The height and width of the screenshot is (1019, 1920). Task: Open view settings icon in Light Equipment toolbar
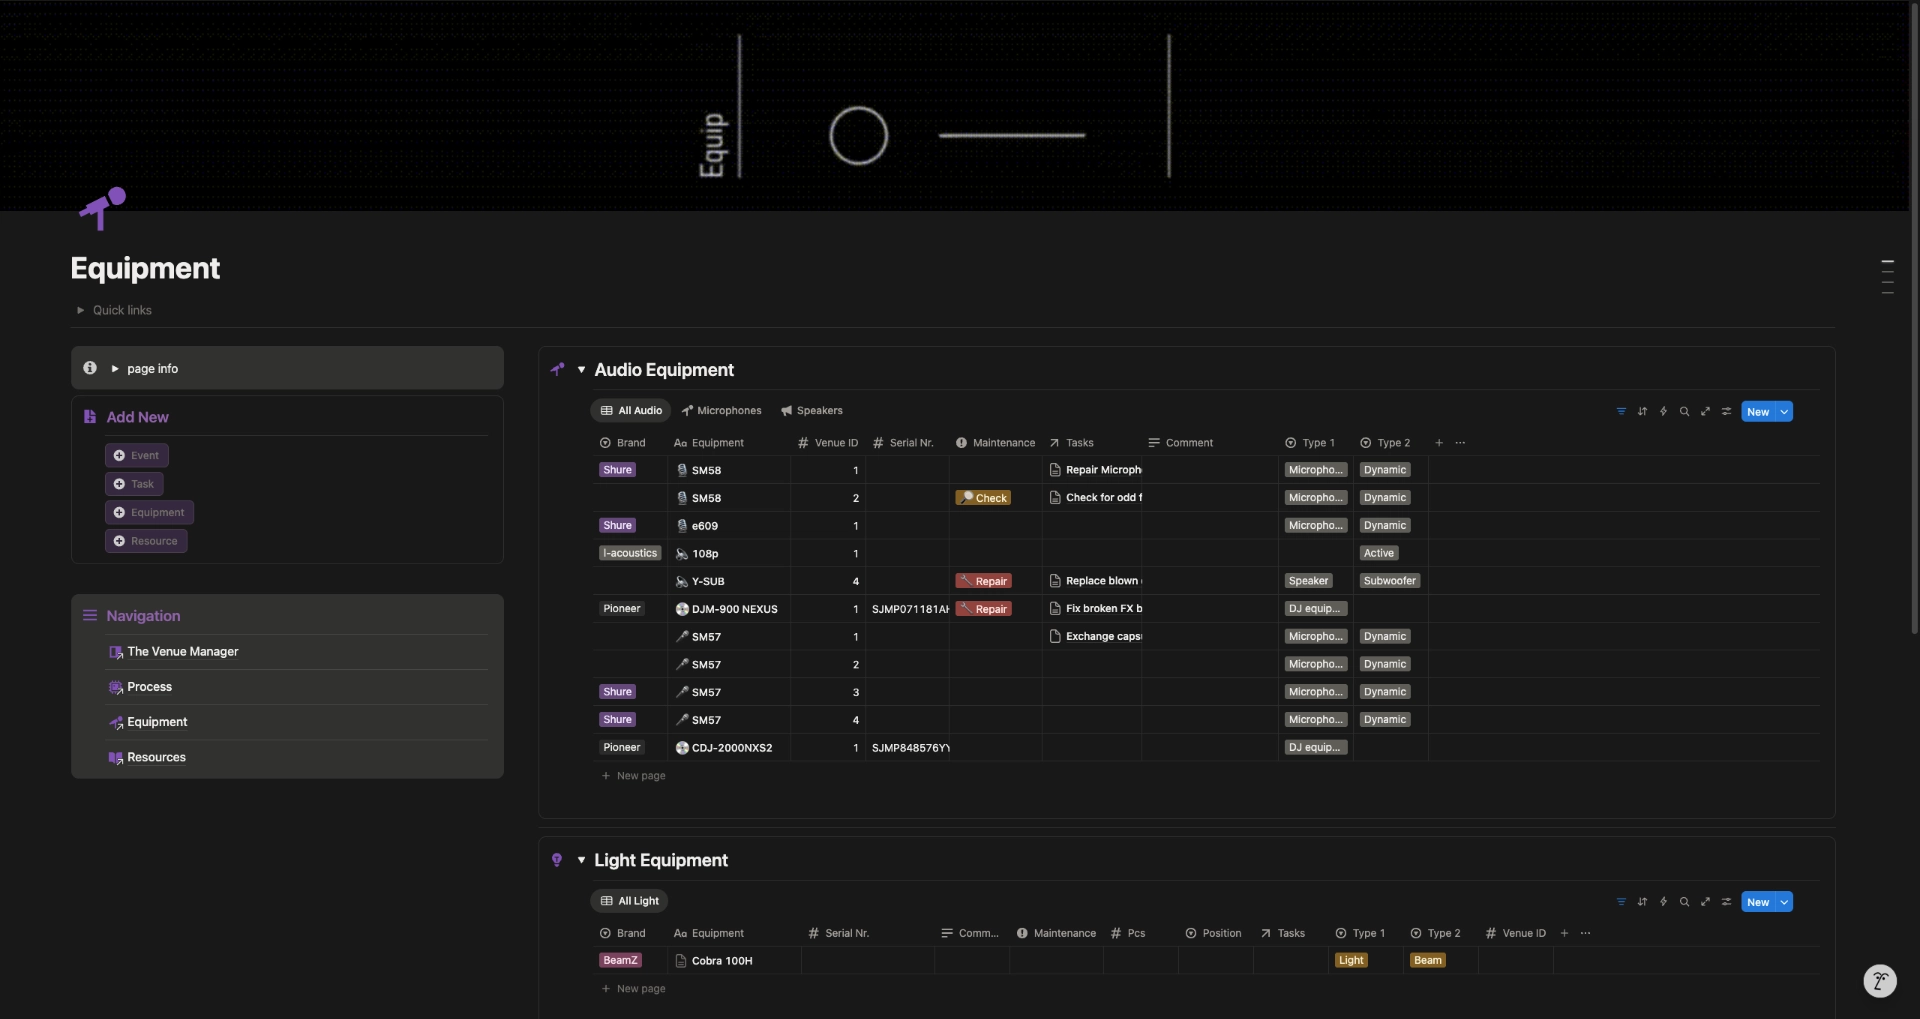[1726, 902]
